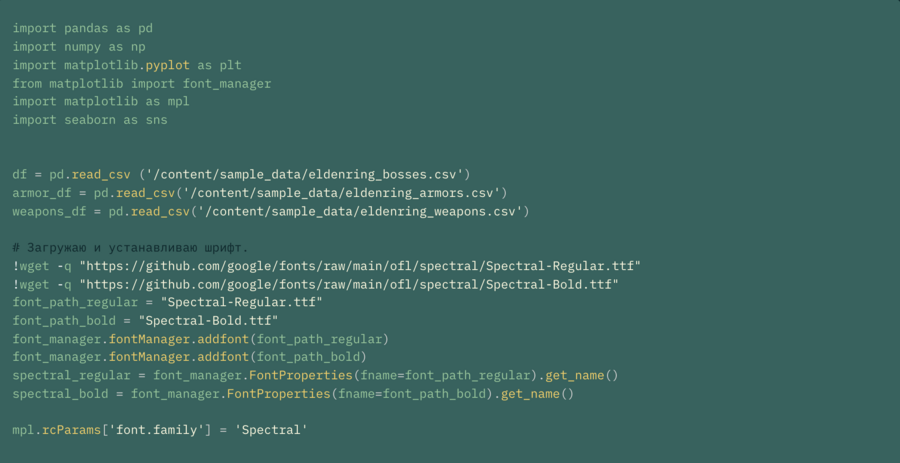
Task: Click the font_path_bold assignment line
Action: 145,321
